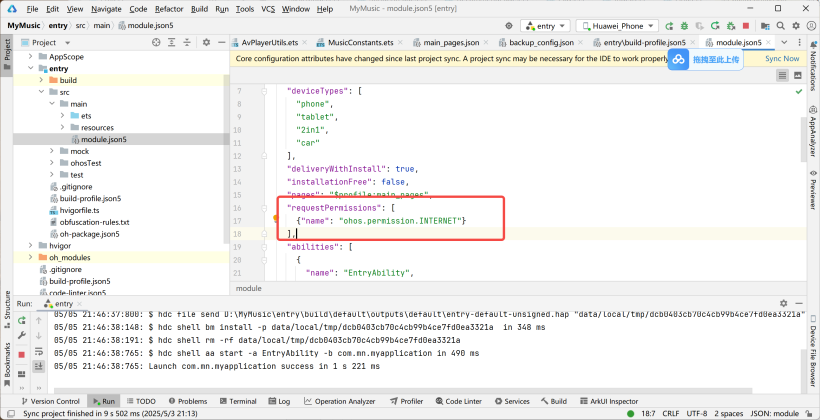The width and height of the screenshot is (820, 420).
Task: Click the CRLF line separator status item
Action: [x=671, y=414]
